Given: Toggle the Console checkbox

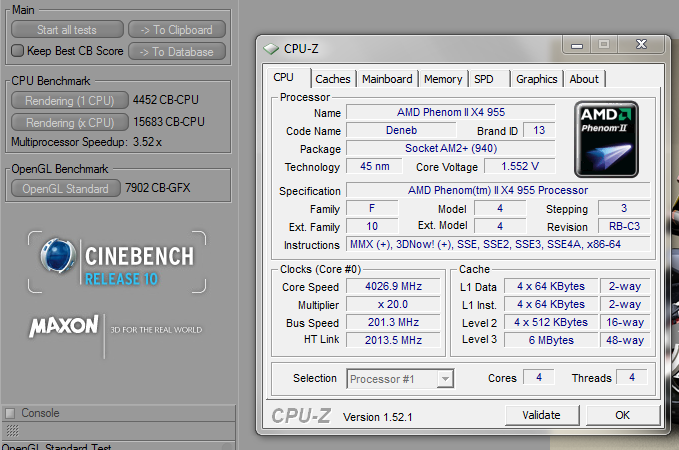Looking at the screenshot, I should point(10,413).
